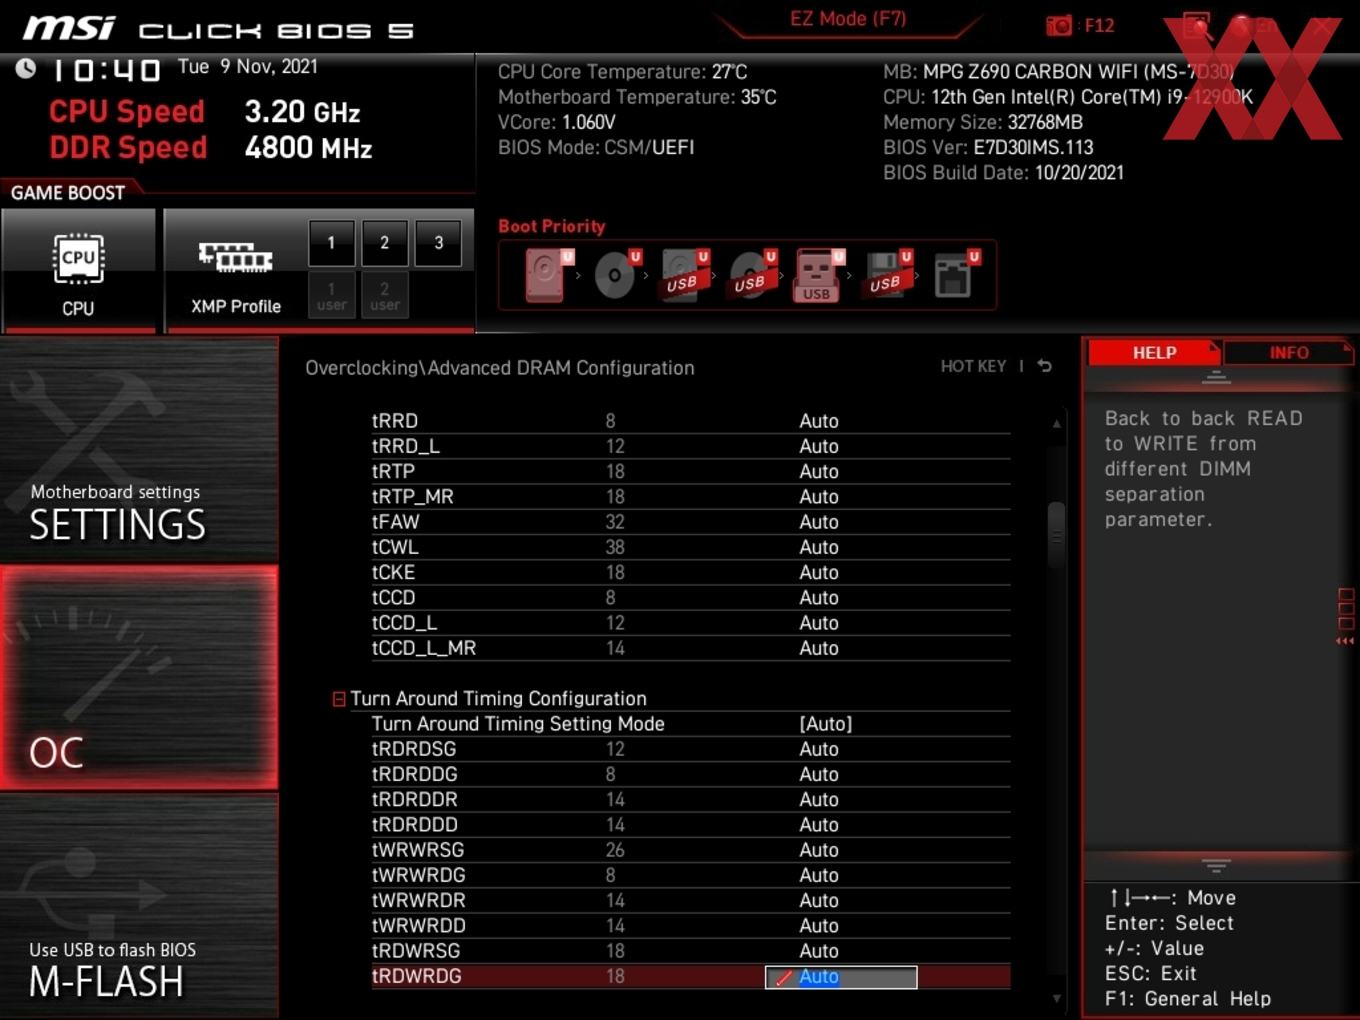Select XMP user profile 1
Viewport: 1360px width, 1020px height.
point(331,296)
